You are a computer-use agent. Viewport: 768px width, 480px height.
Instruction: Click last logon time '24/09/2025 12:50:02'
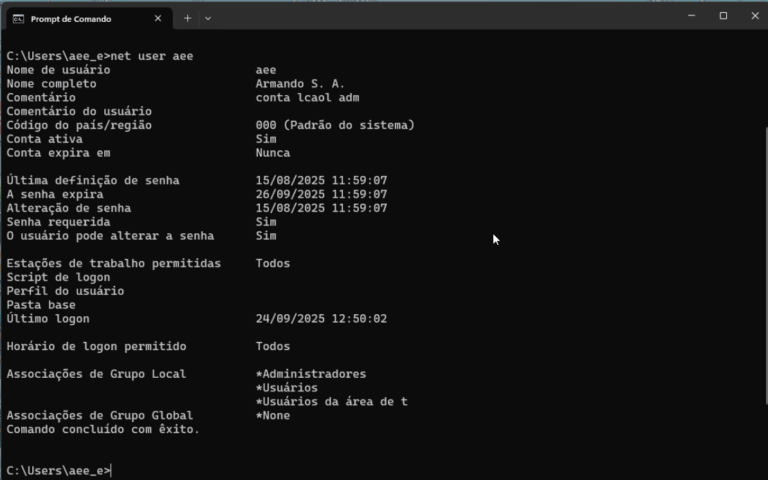click(x=321, y=319)
